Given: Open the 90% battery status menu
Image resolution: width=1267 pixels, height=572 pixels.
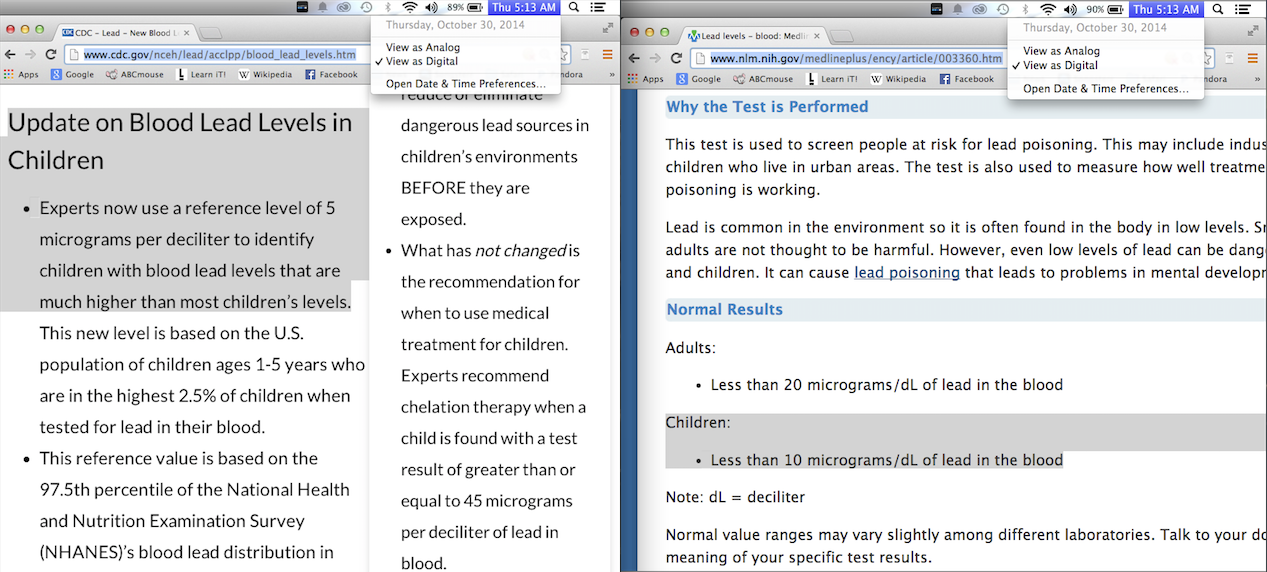Looking at the screenshot, I should click(x=1104, y=9).
